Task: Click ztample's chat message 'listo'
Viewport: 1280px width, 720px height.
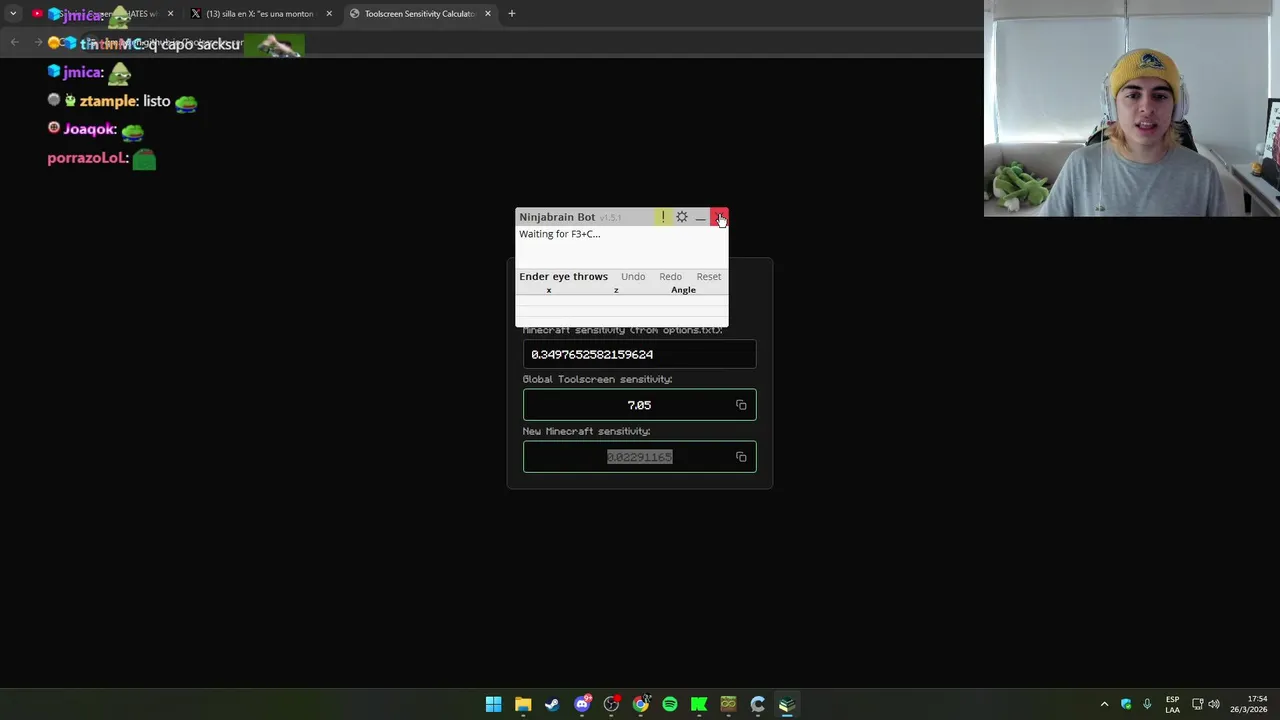Action: pos(157,101)
